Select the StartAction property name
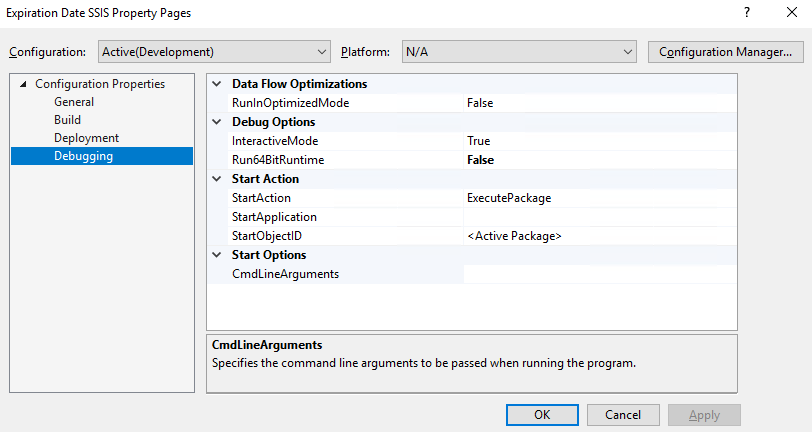Image resolution: width=812 pixels, height=432 pixels. (x=261, y=198)
